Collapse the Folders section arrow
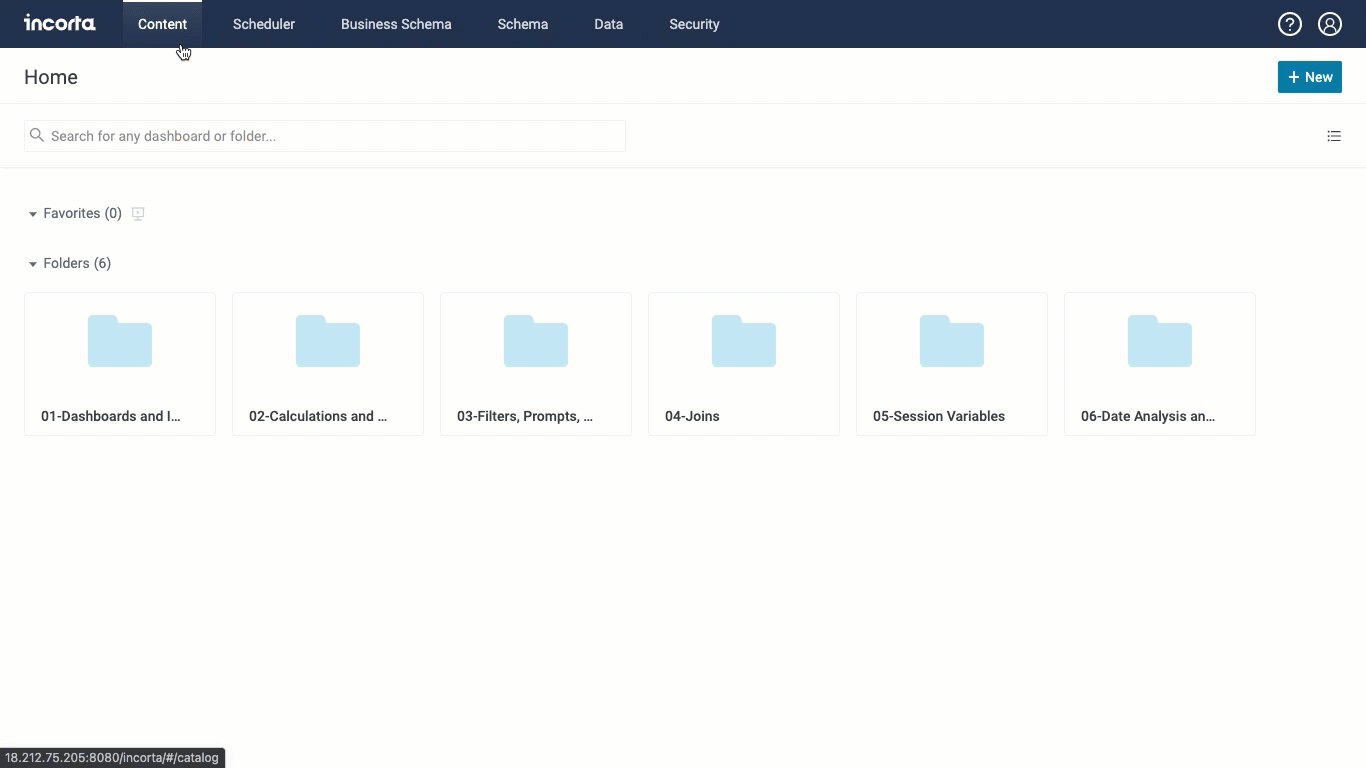 [x=33, y=264]
